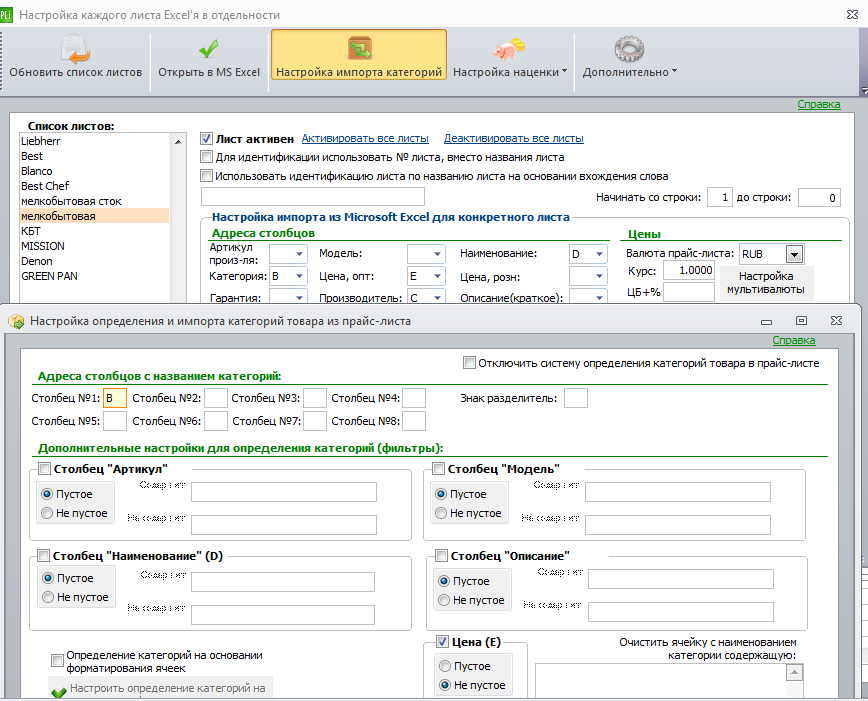Select Пустое in the Наименование (D) group
This screenshot has height=701, width=868.
click(x=48, y=578)
